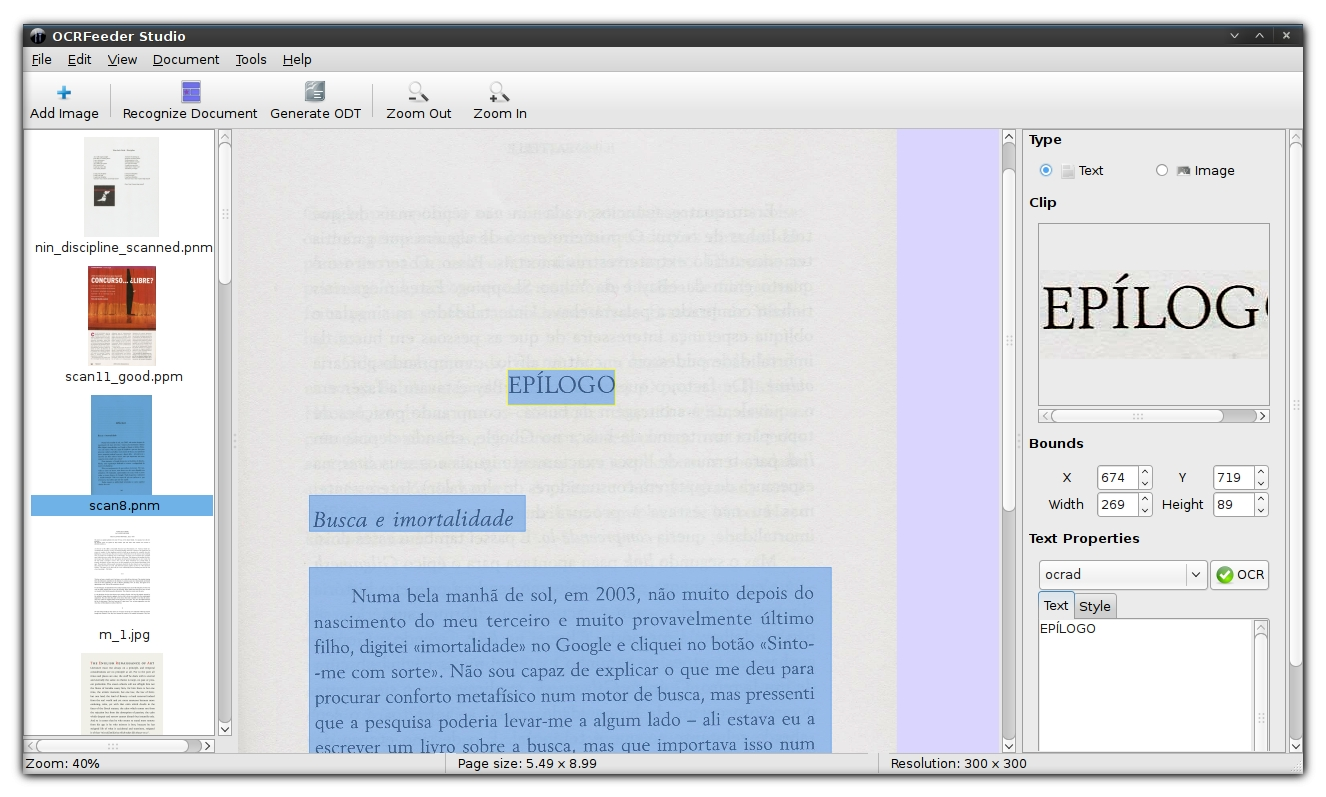
Task: Run Recognize Document from the toolbar
Action: 190,93
